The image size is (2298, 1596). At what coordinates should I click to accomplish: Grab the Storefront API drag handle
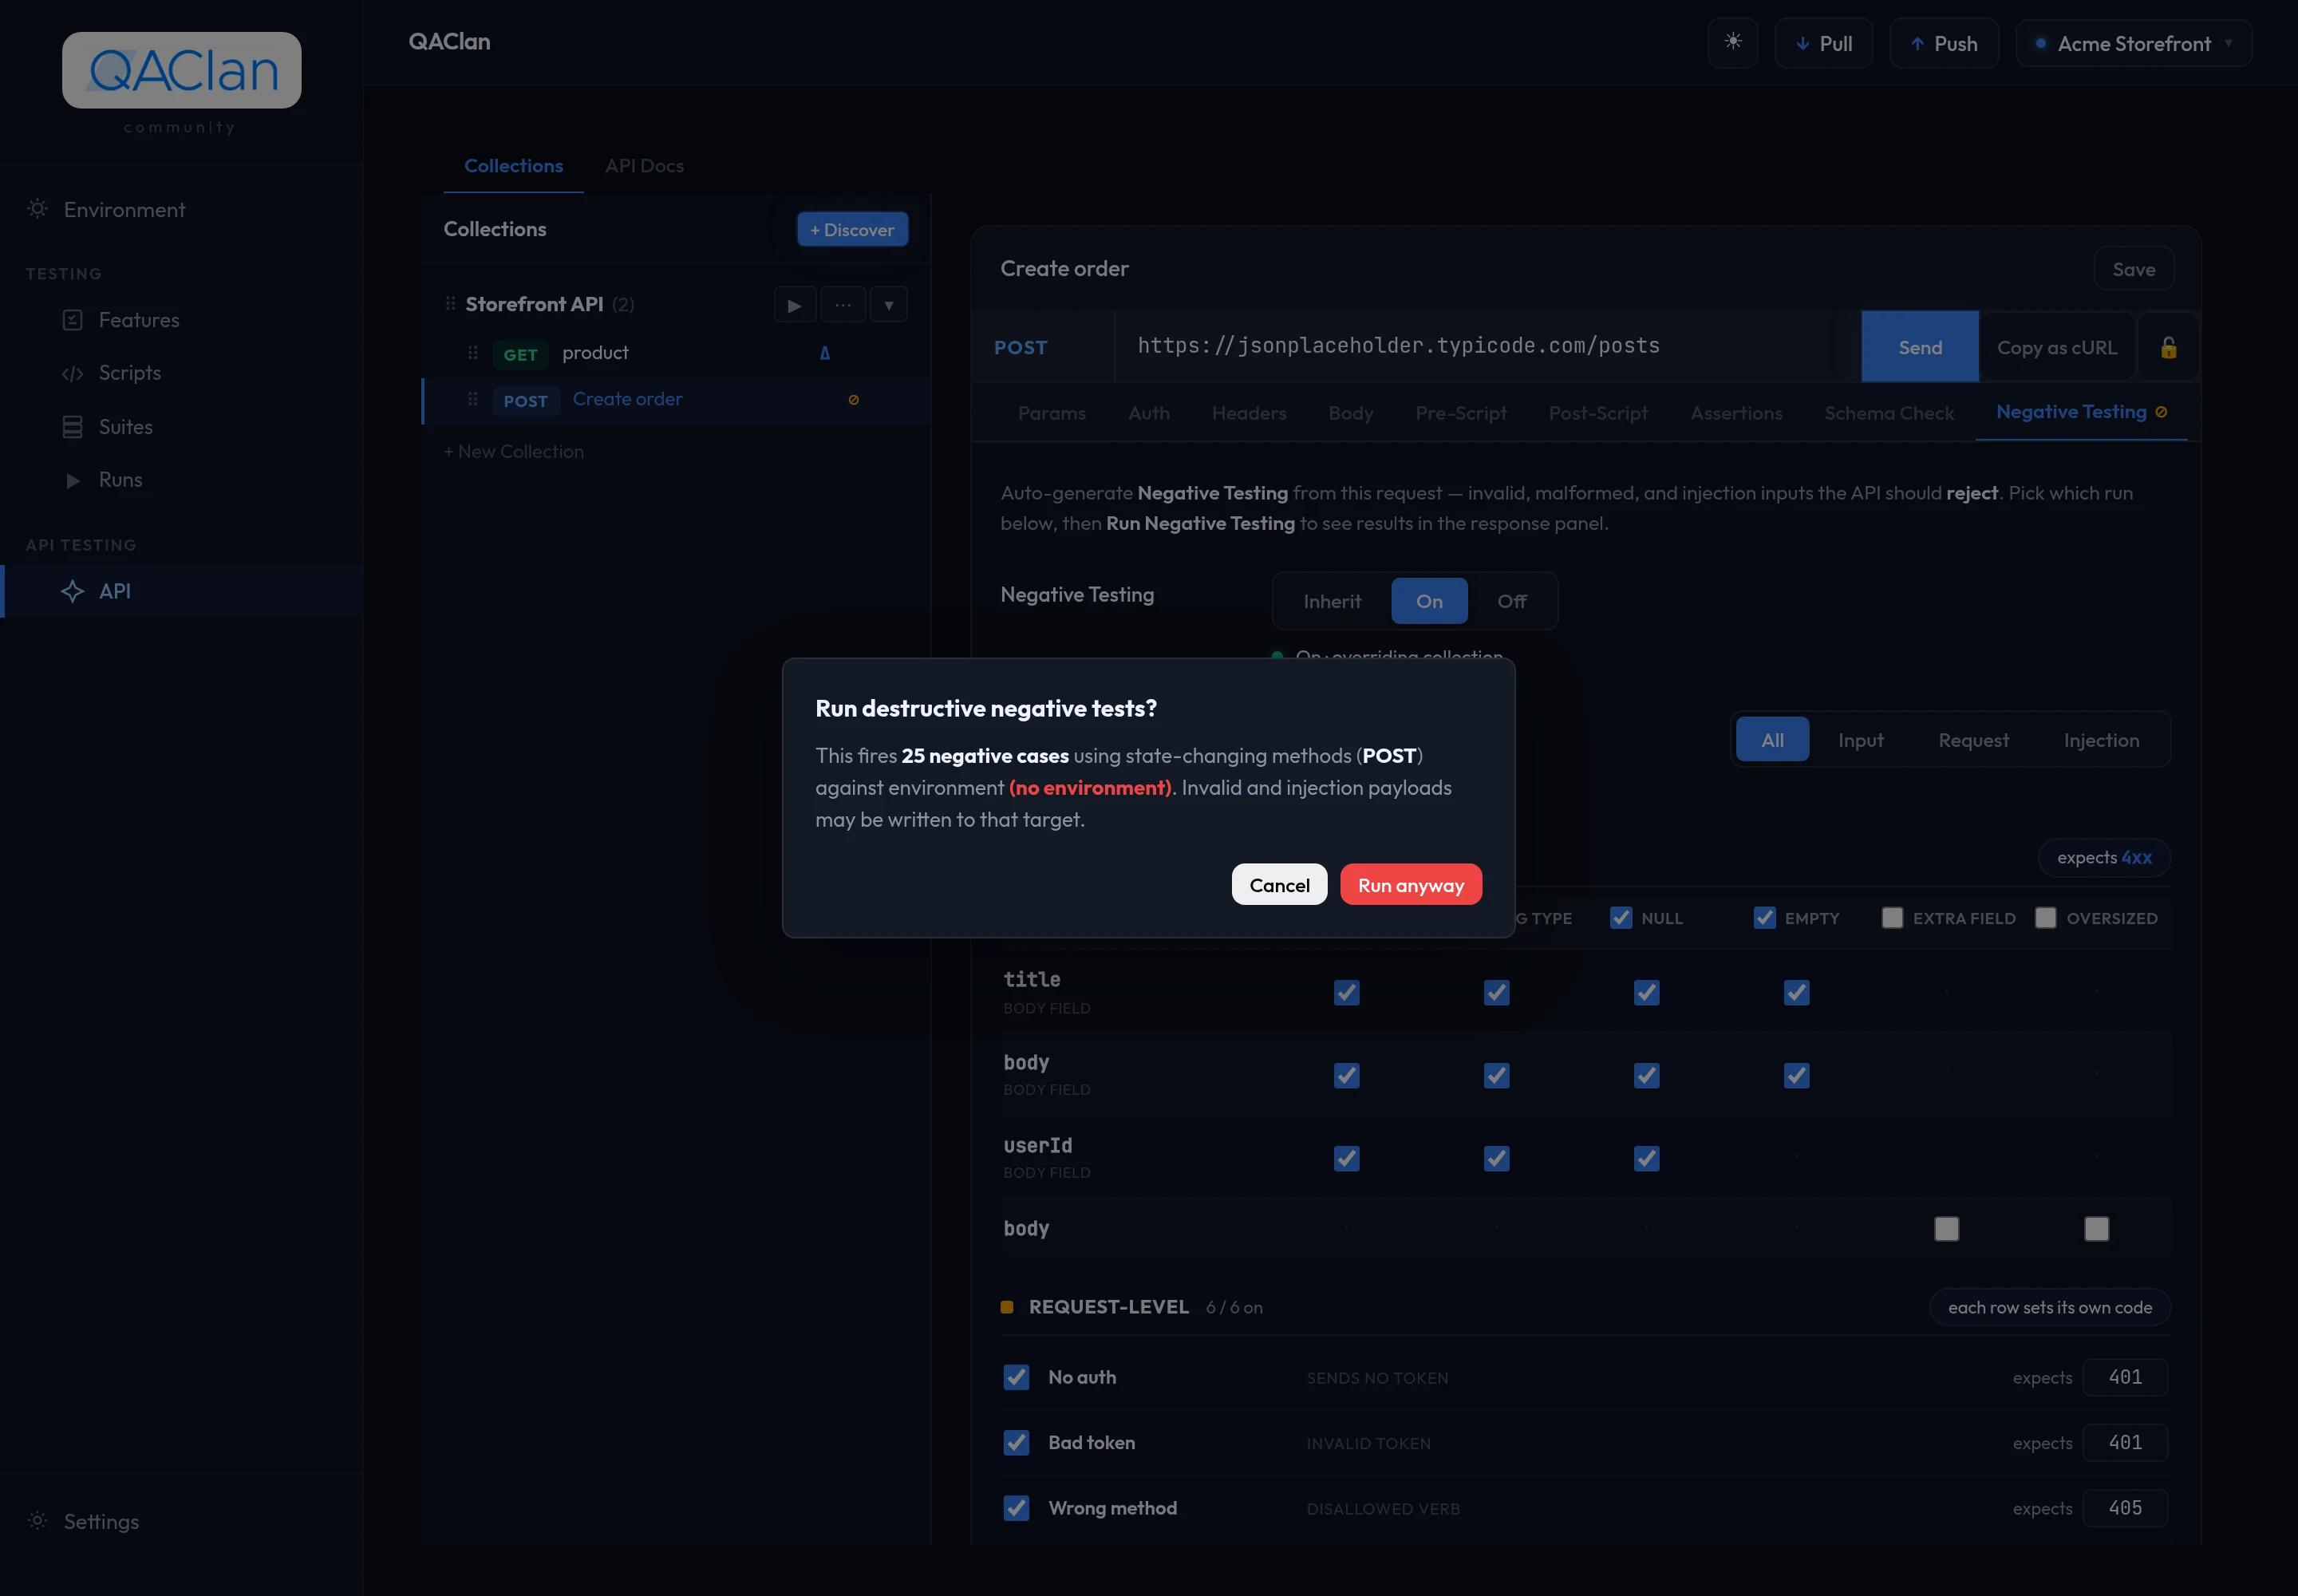[x=450, y=303]
